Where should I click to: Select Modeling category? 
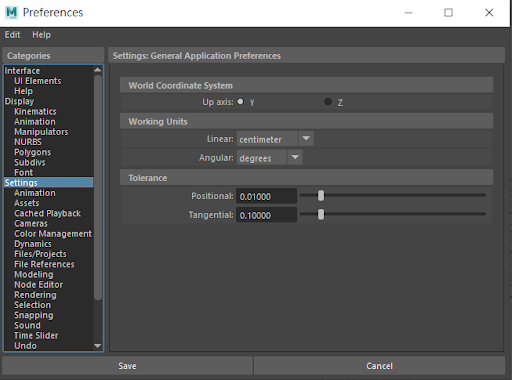click(x=34, y=274)
